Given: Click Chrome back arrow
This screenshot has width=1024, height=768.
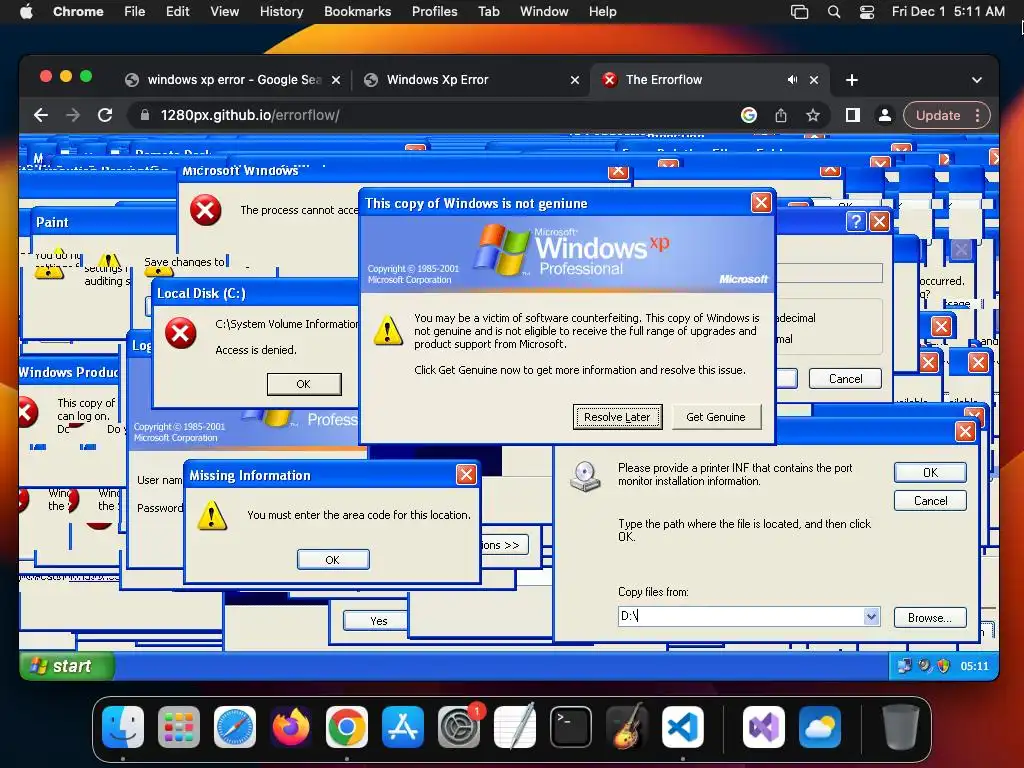Looking at the screenshot, I should (x=41, y=116).
